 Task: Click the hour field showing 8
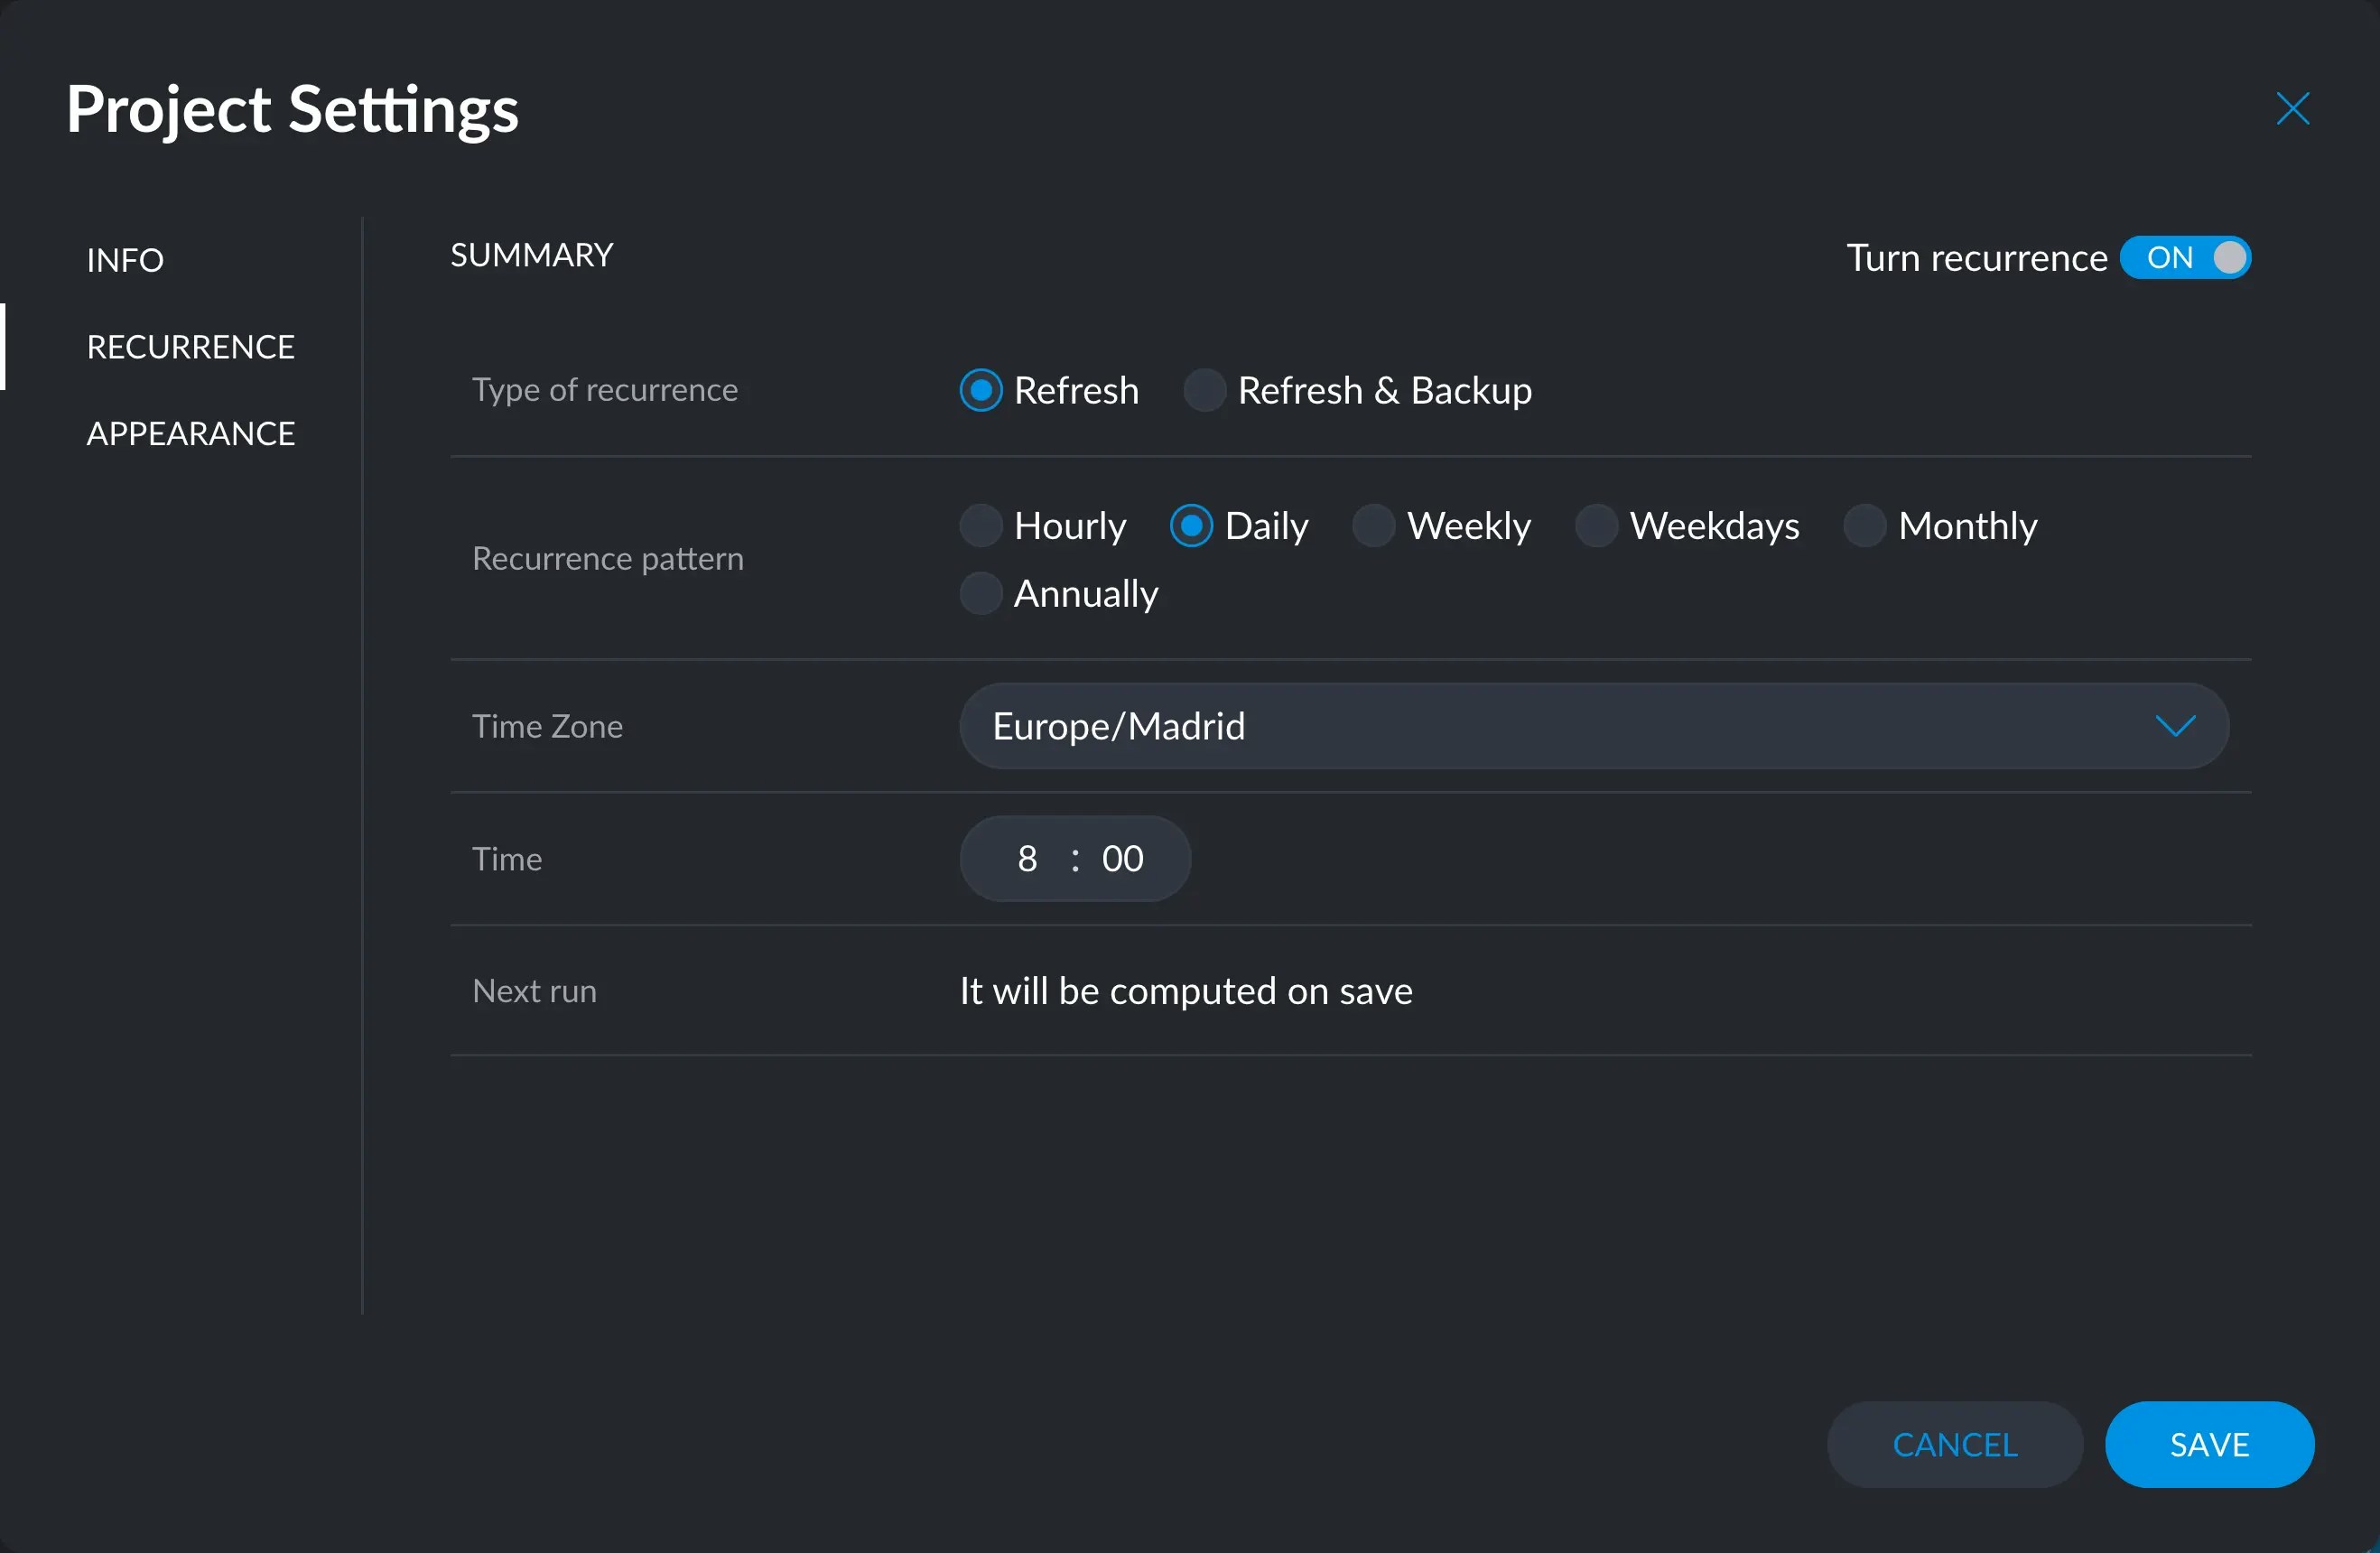click(x=1028, y=858)
